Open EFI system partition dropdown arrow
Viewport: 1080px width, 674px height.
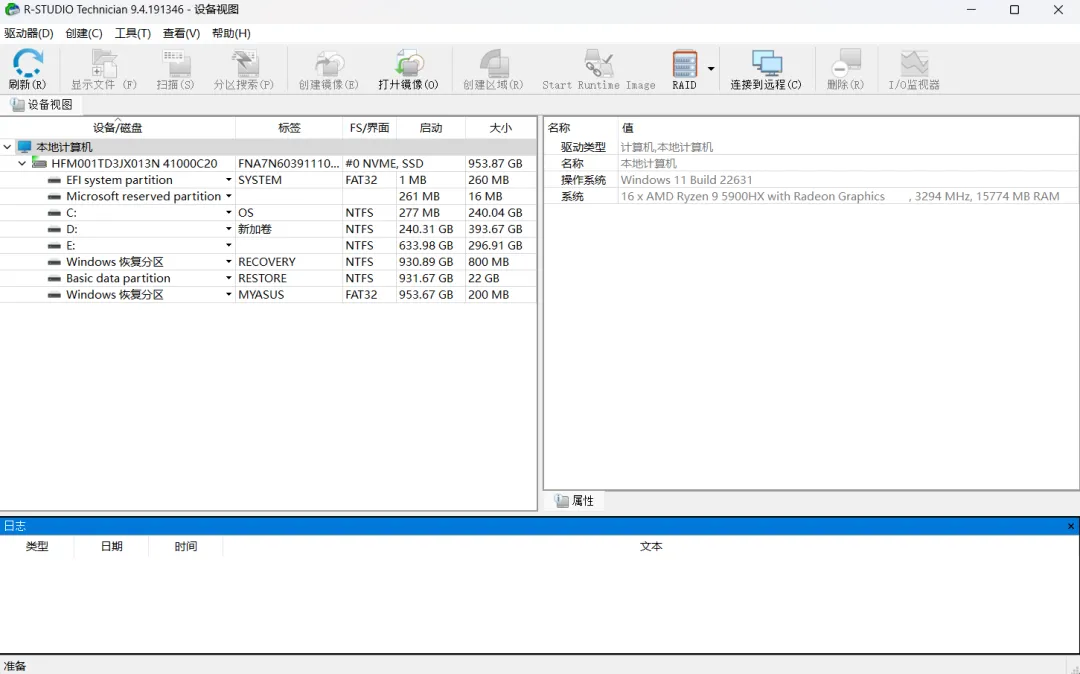(x=228, y=180)
